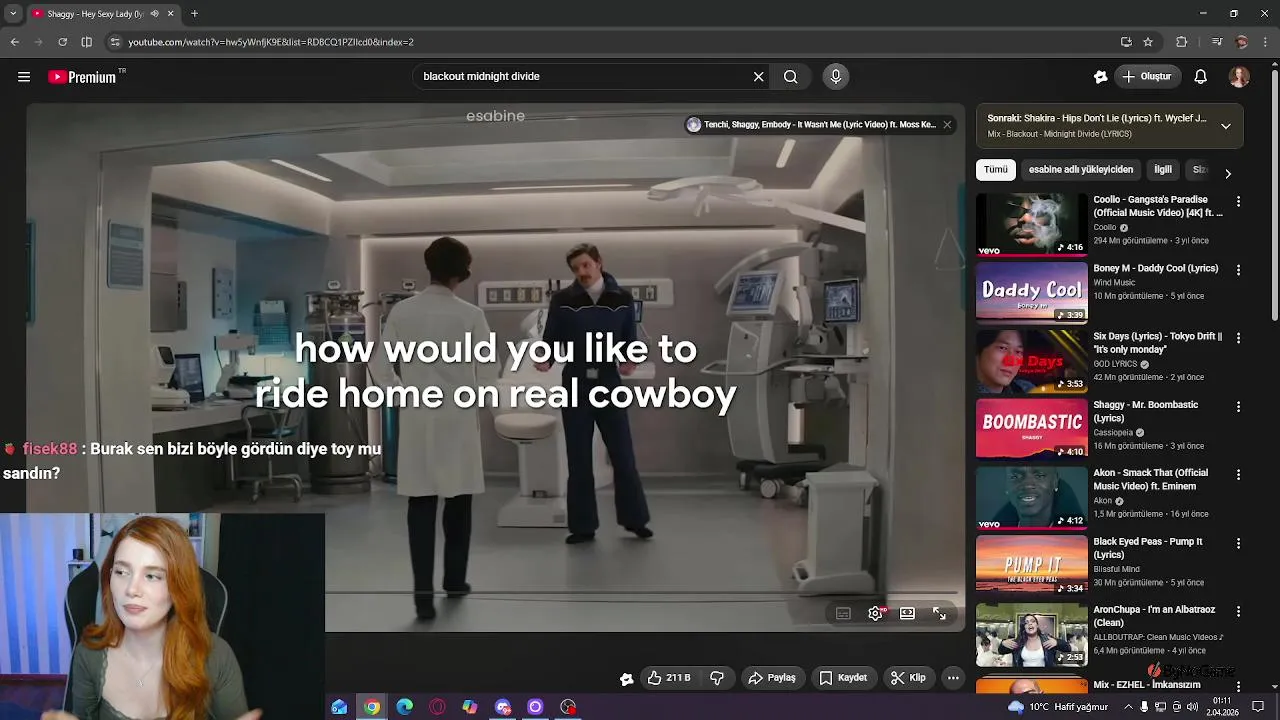Open YouTube notifications bell

(x=1201, y=77)
